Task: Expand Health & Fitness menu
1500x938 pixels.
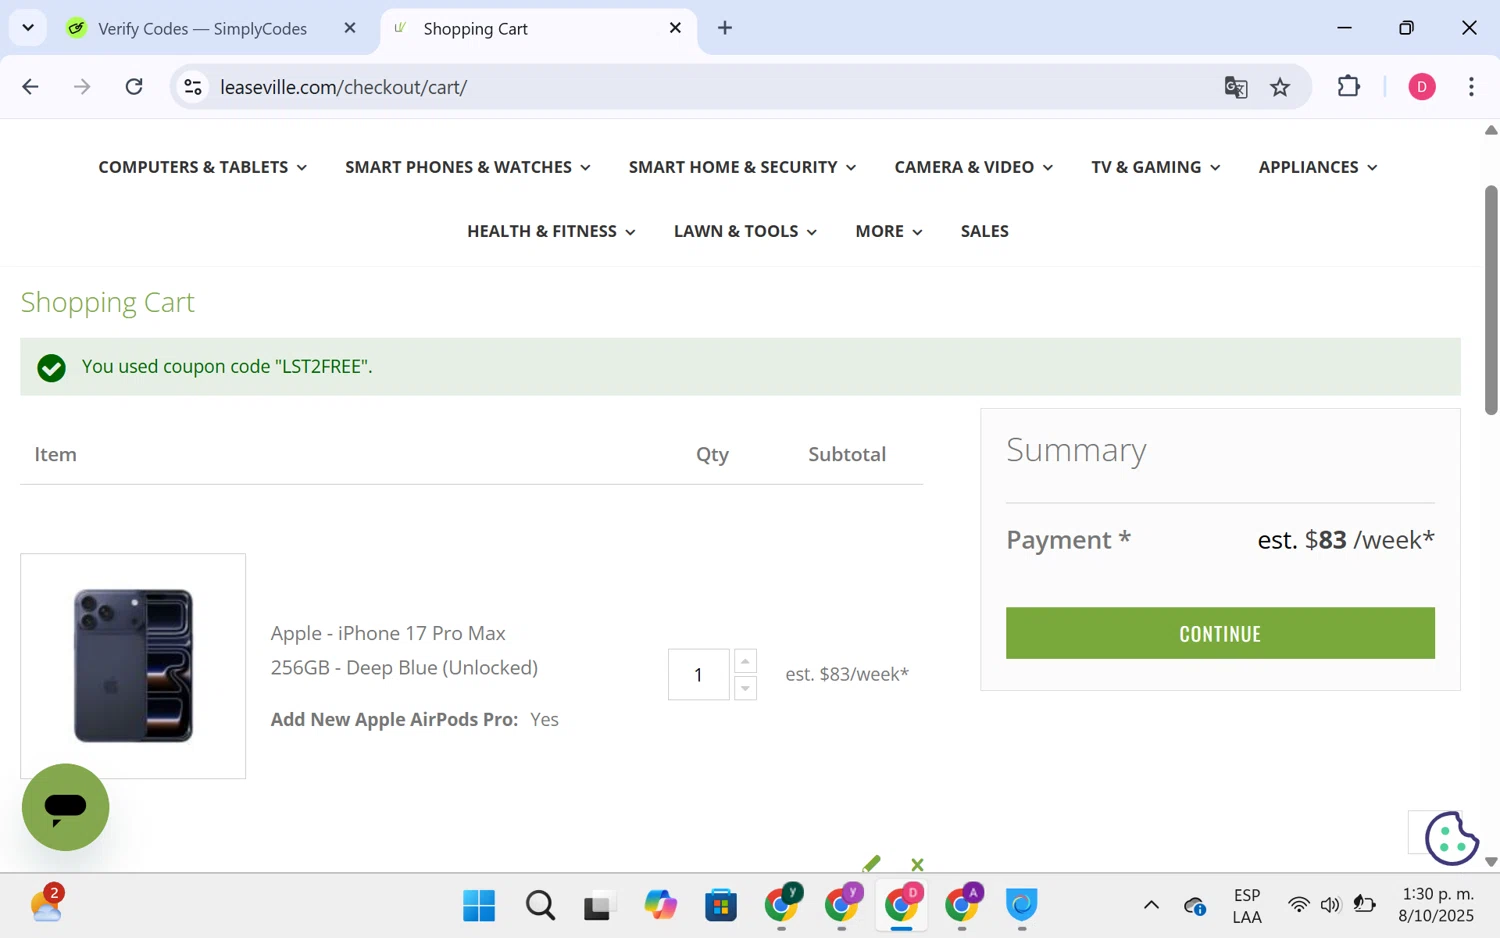Action: pyautogui.click(x=551, y=231)
